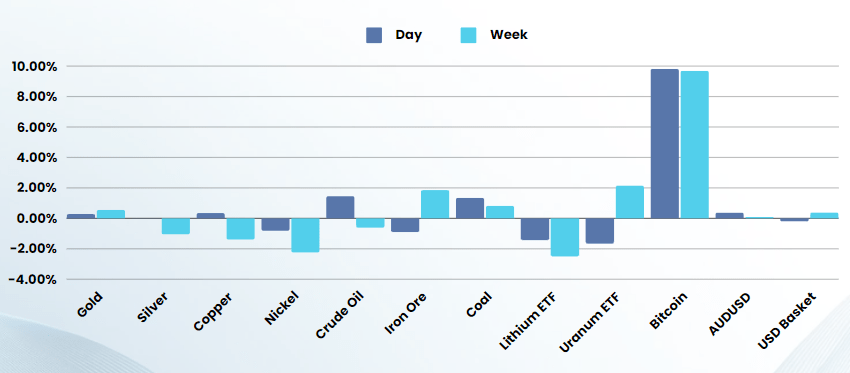
Task: Click the Nickel Week bar
Action: click(305, 235)
